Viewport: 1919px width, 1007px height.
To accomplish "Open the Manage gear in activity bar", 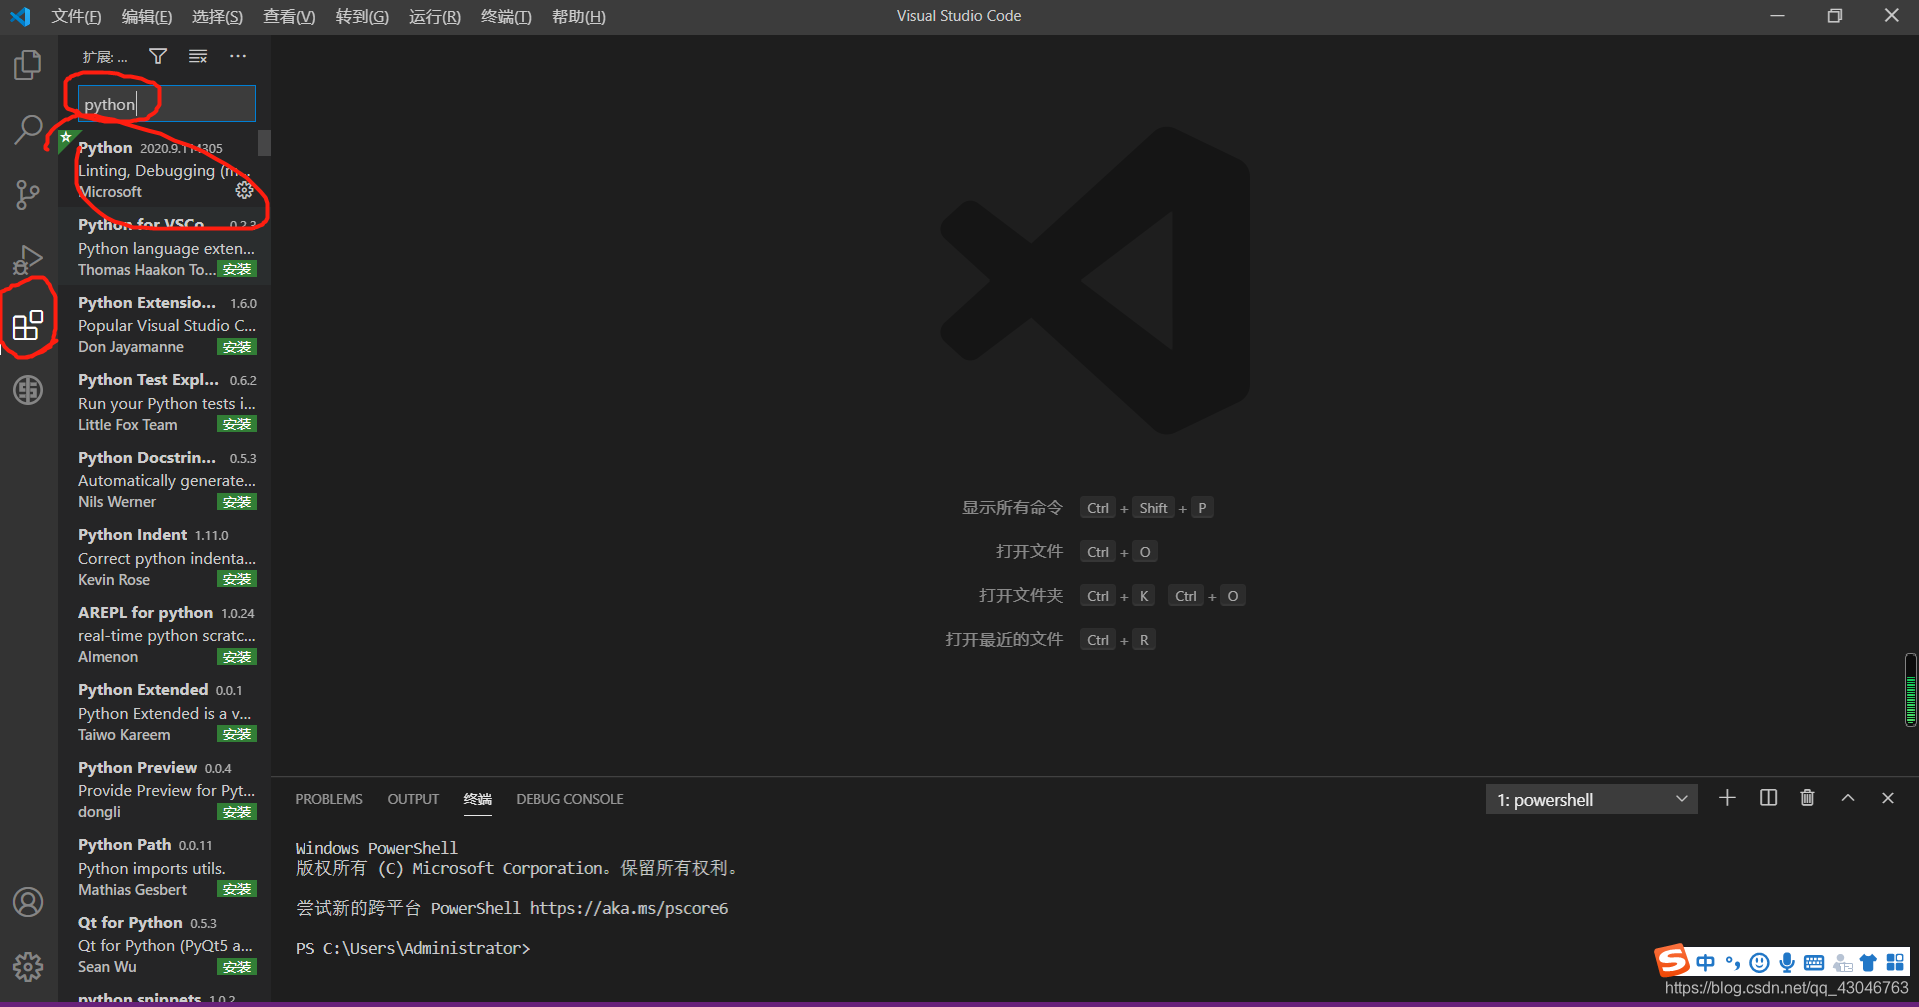I will point(28,967).
